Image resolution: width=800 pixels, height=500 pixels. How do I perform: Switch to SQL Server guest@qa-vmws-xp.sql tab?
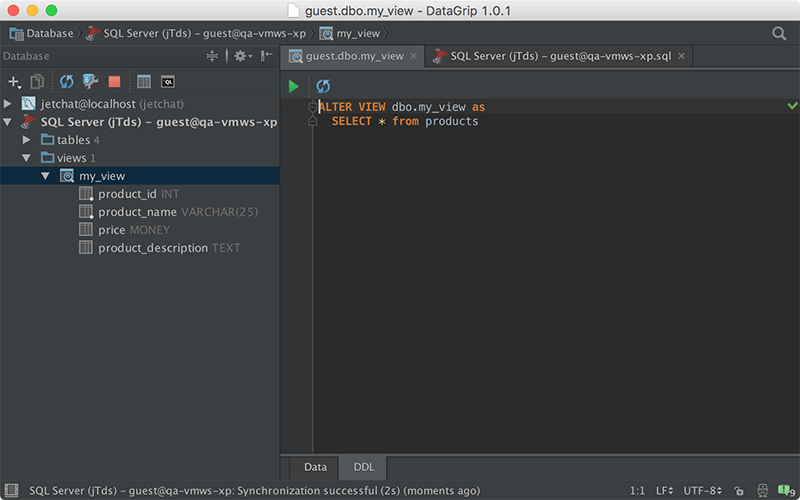click(x=559, y=56)
